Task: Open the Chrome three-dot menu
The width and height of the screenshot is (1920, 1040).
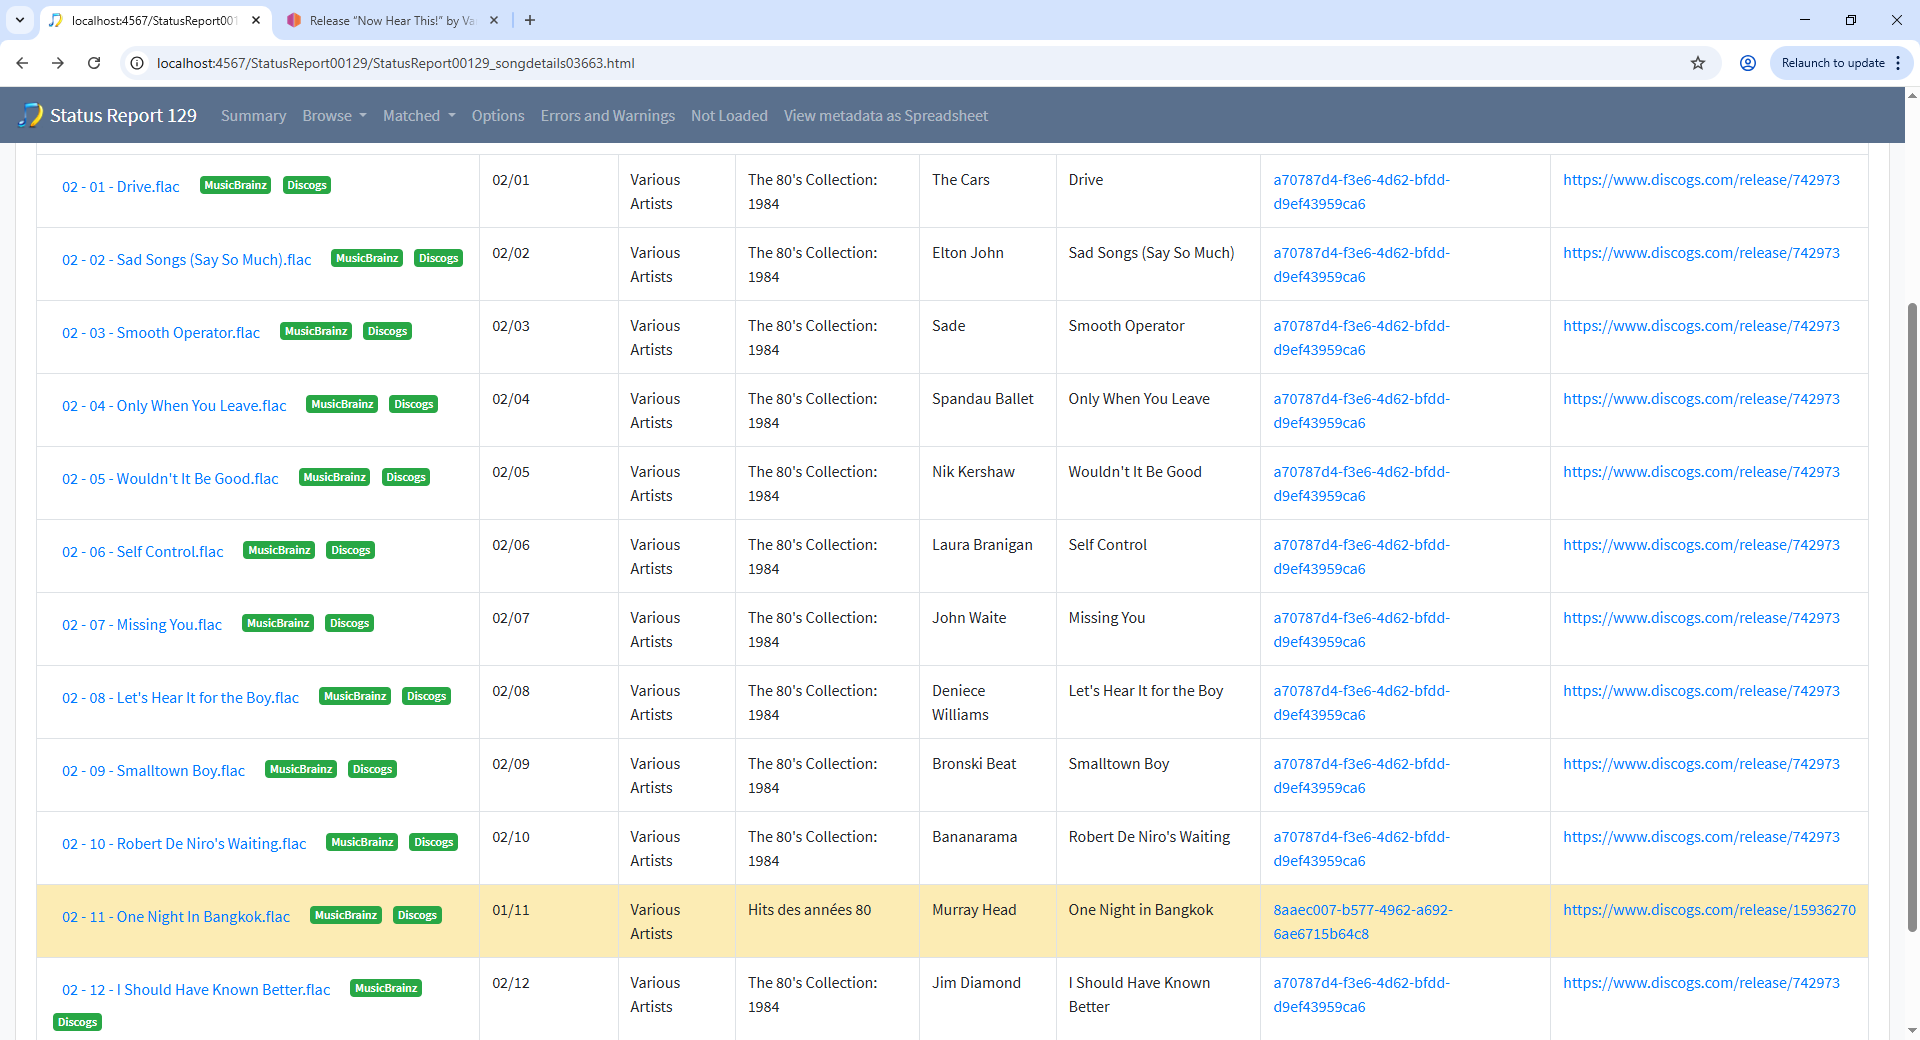Action: (x=1898, y=63)
